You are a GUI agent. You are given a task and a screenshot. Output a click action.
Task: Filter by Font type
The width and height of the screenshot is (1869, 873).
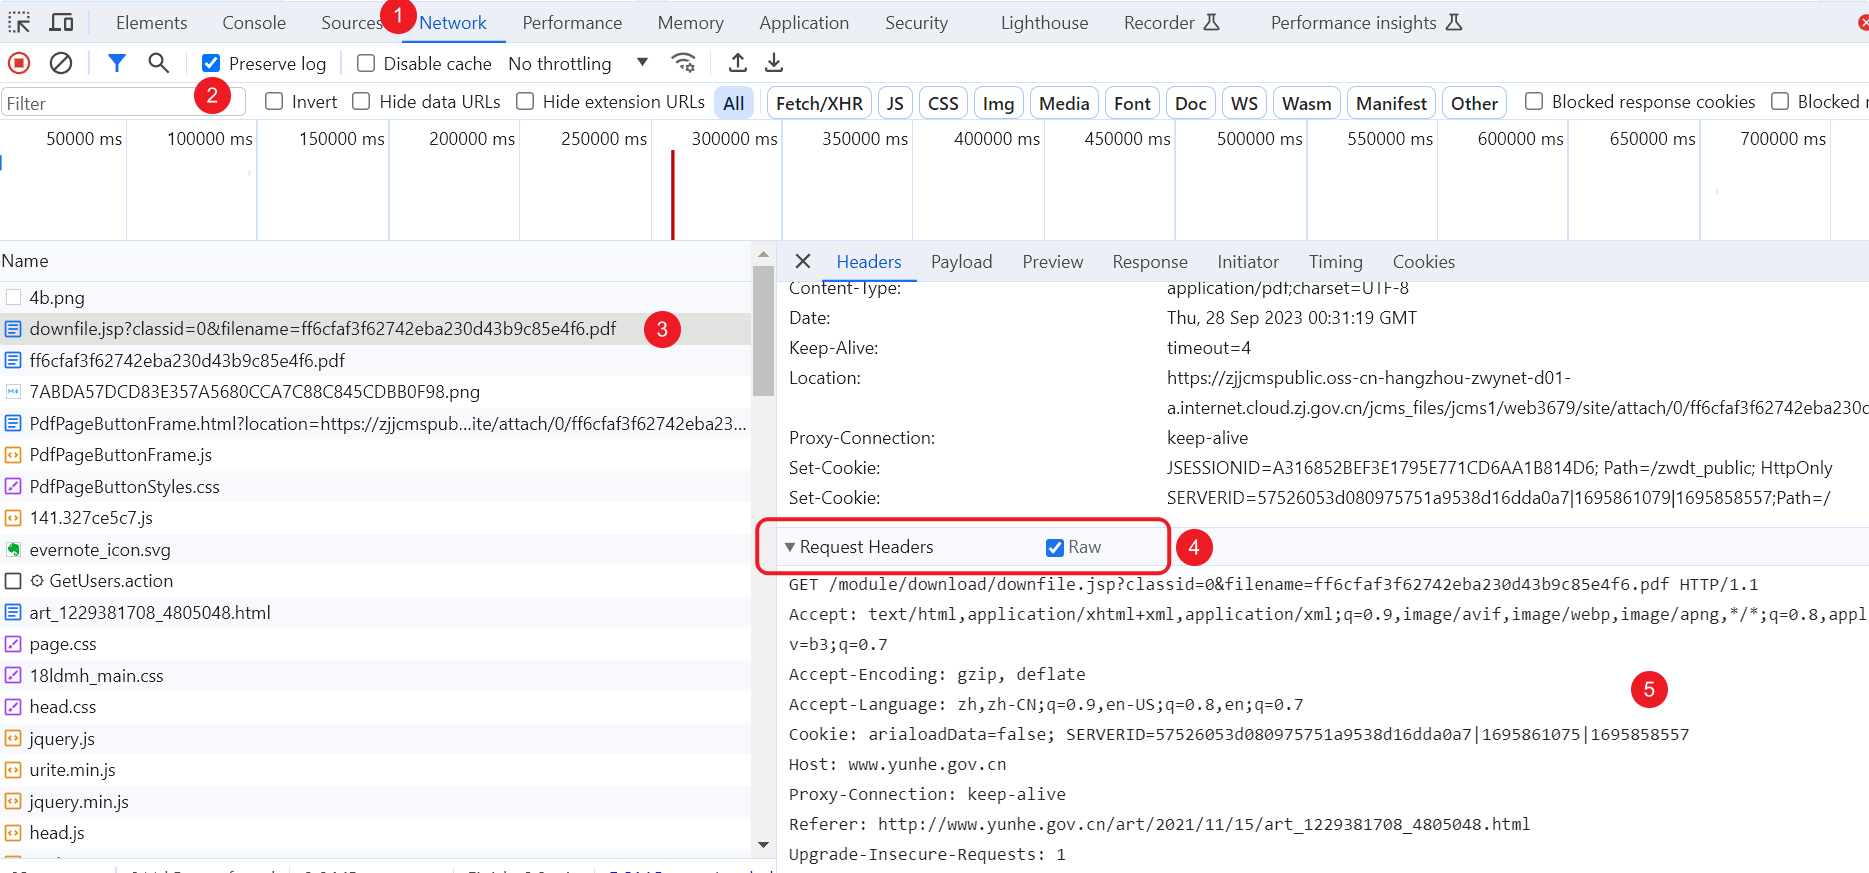coord(1132,103)
